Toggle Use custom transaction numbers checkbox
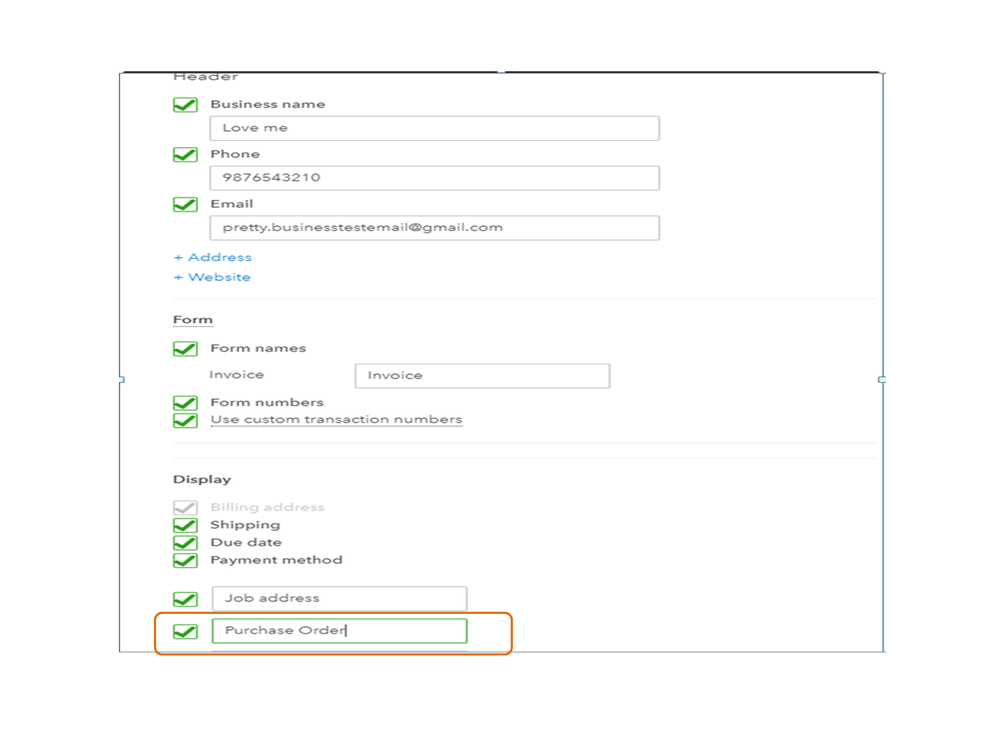 click(x=185, y=420)
